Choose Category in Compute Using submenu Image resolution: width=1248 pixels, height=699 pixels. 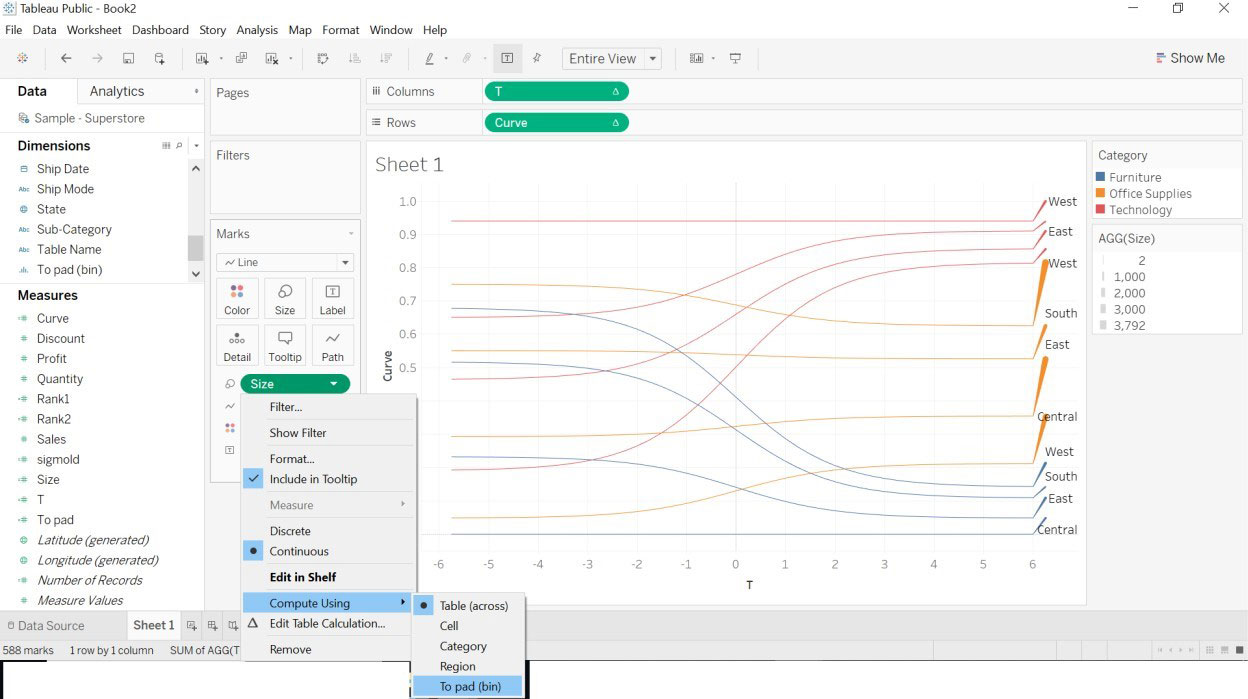coord(463,646)
